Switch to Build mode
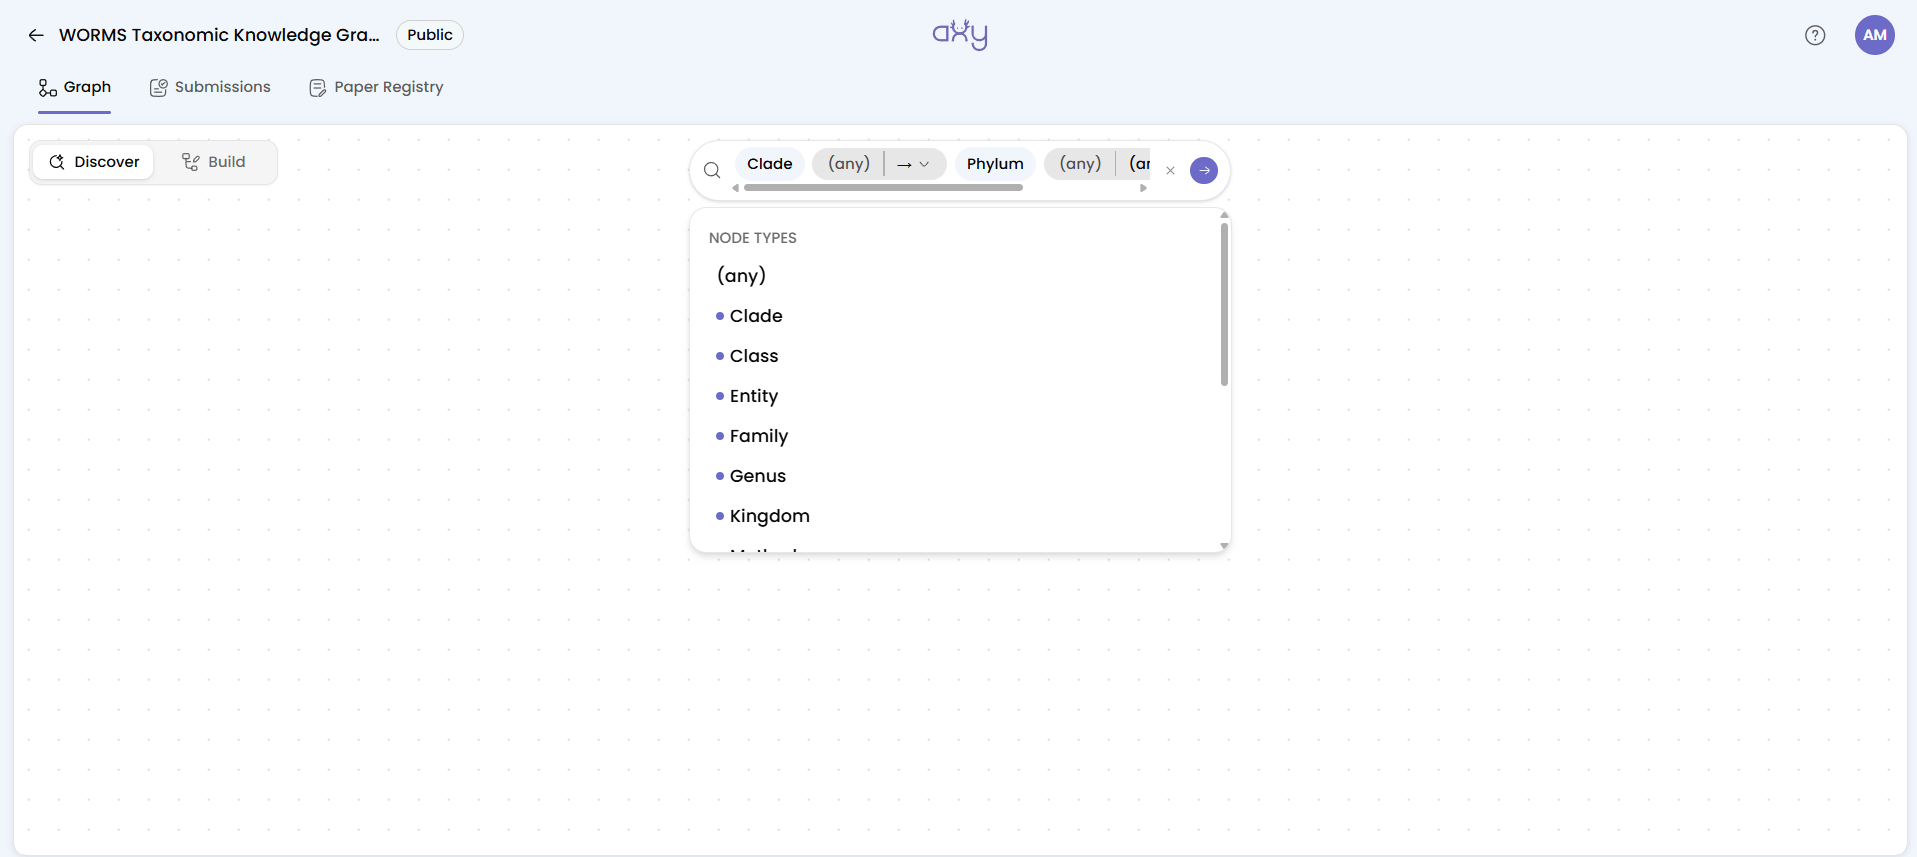Screen dimensions: 1917x857 pos(213,162)
